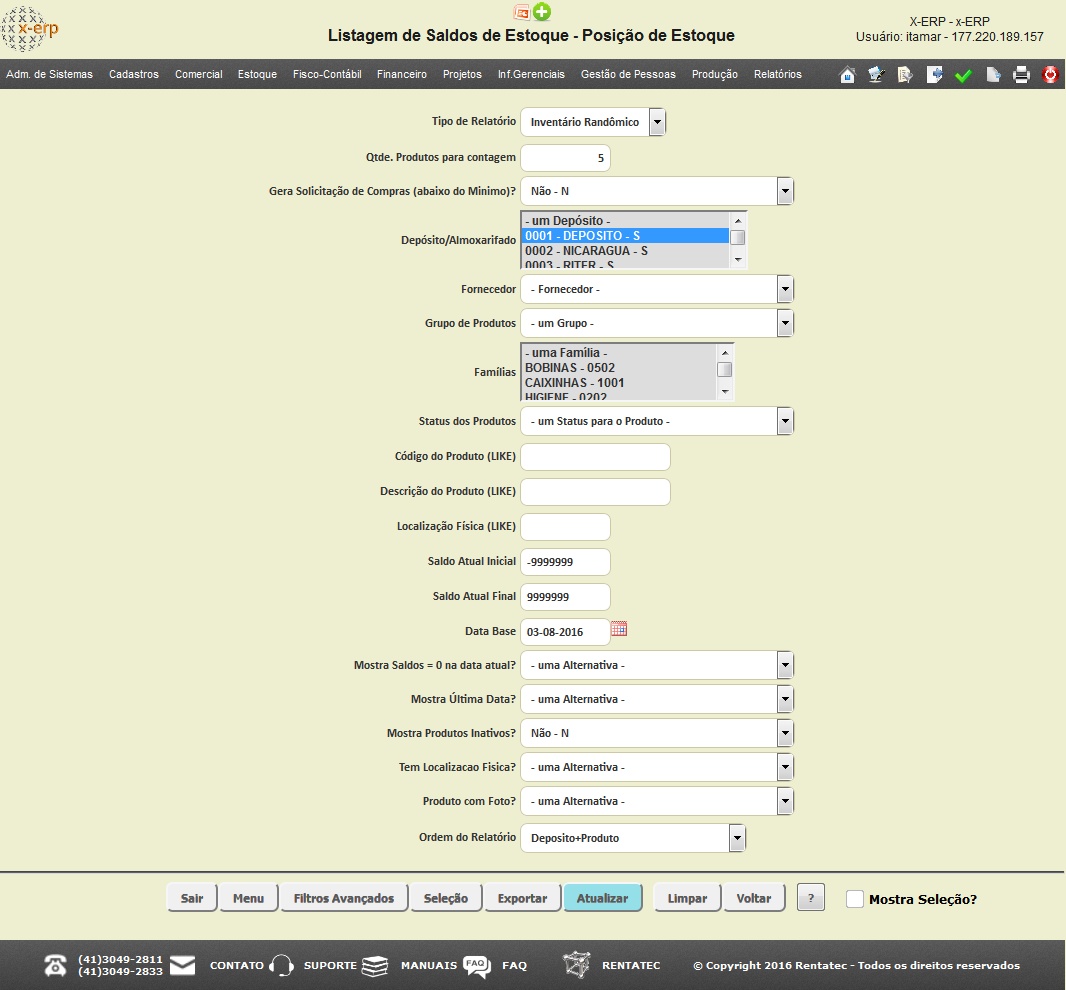
Task: Toggle the Mostra Seleção checkbox
Action: pyautogui.click(x=855, y=899)
